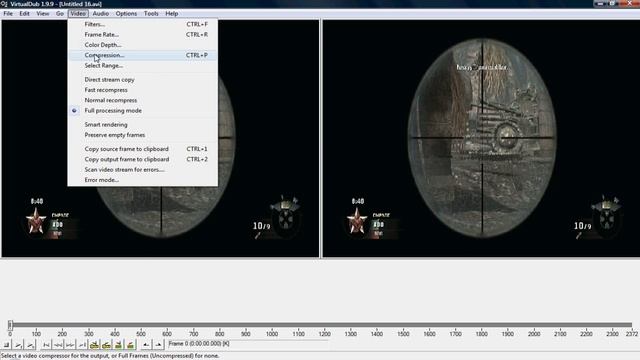This screenshot has height=360, width=640.
Task: Click timeline tick labeled 2300
Action: [612, 333]
